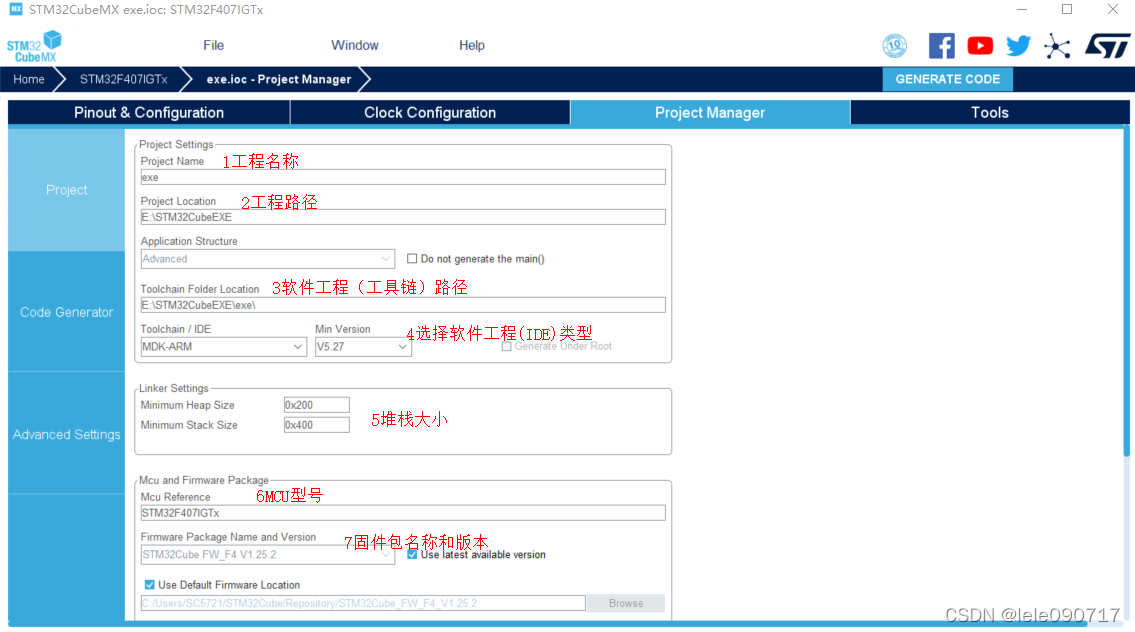The height and width of the screenshot is (632, 1135).
Task: Open Firmware Package Name and Version dropdown
Action: (268, 555)
